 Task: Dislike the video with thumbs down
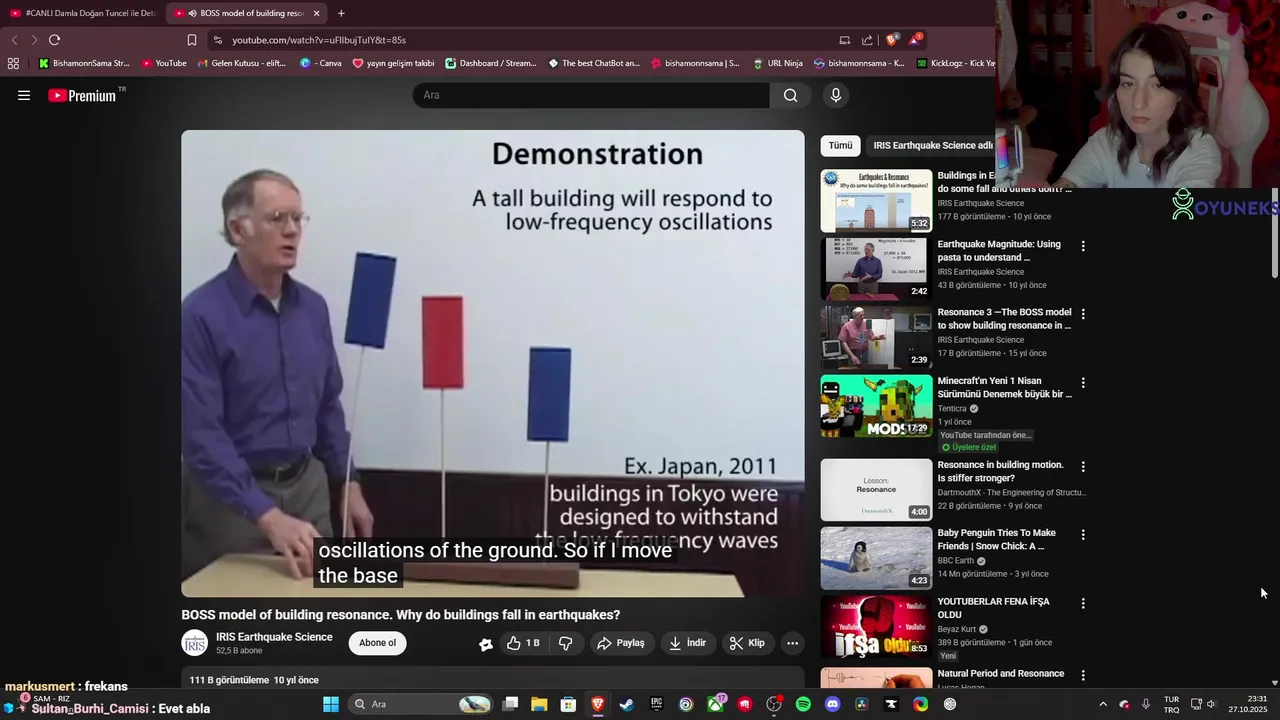(565, 643)
